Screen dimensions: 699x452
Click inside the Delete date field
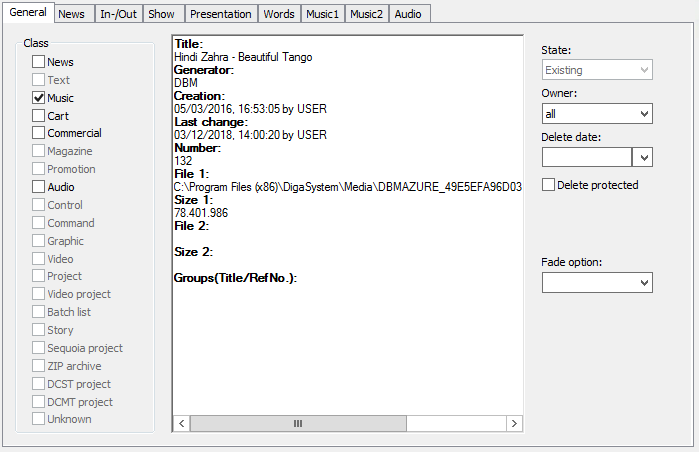point(587,157)
